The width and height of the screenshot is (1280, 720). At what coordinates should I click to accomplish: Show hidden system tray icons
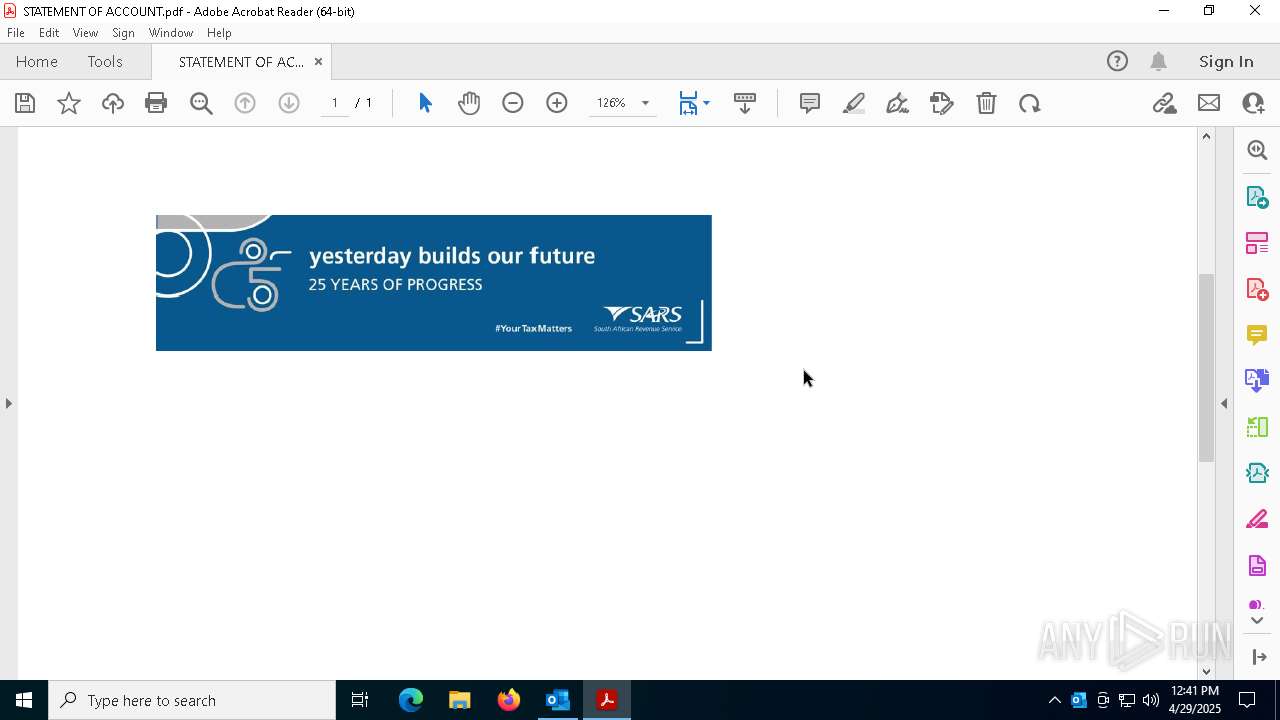pos(1054,700)
